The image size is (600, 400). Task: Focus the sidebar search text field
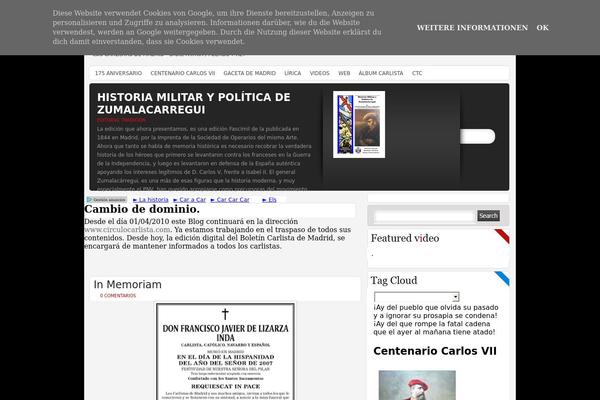pos(424,216)
